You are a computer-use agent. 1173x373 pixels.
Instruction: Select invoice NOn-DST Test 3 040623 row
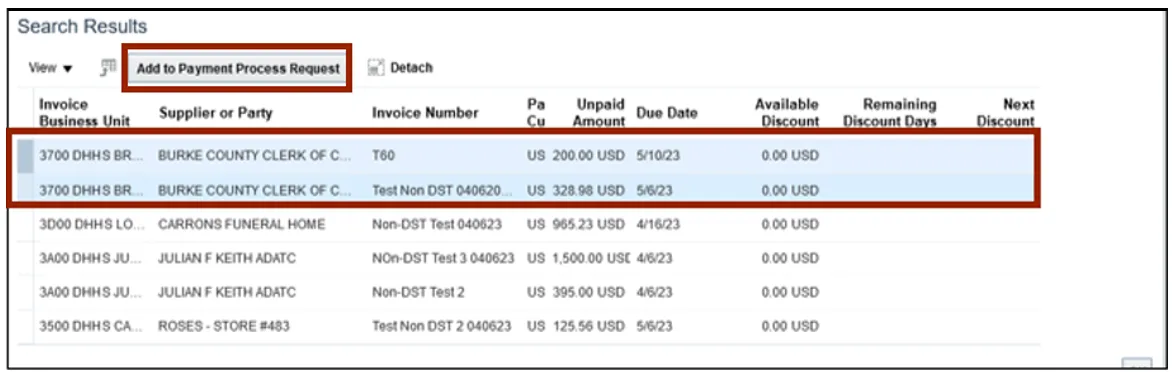[x=528, y=259]
